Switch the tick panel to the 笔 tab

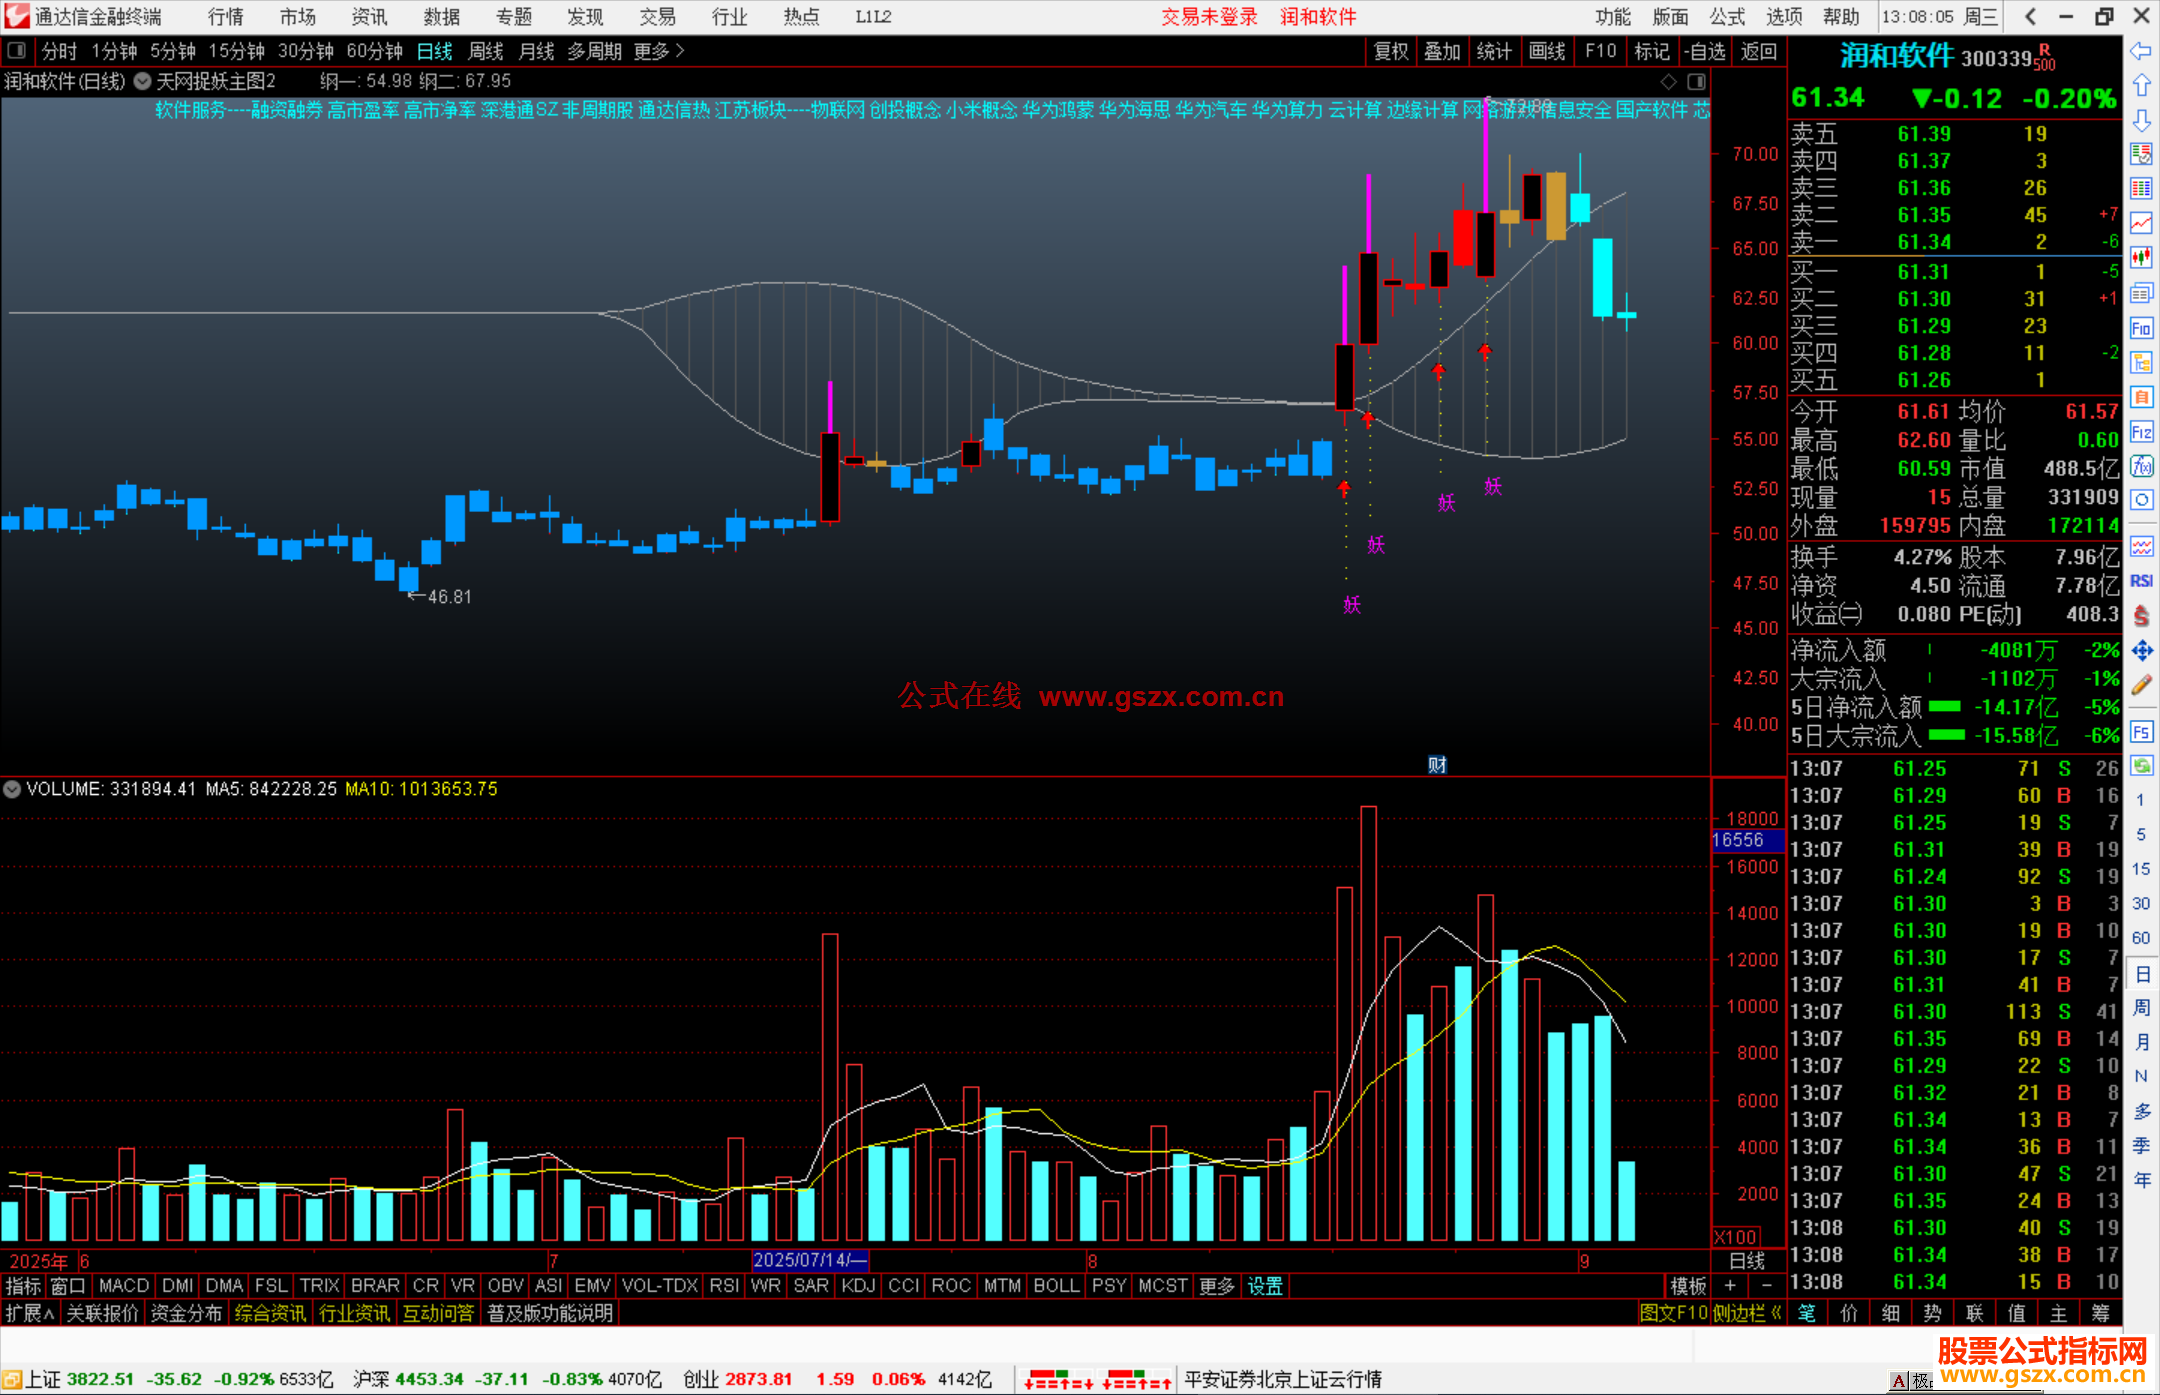[x=1807, y=1313]
